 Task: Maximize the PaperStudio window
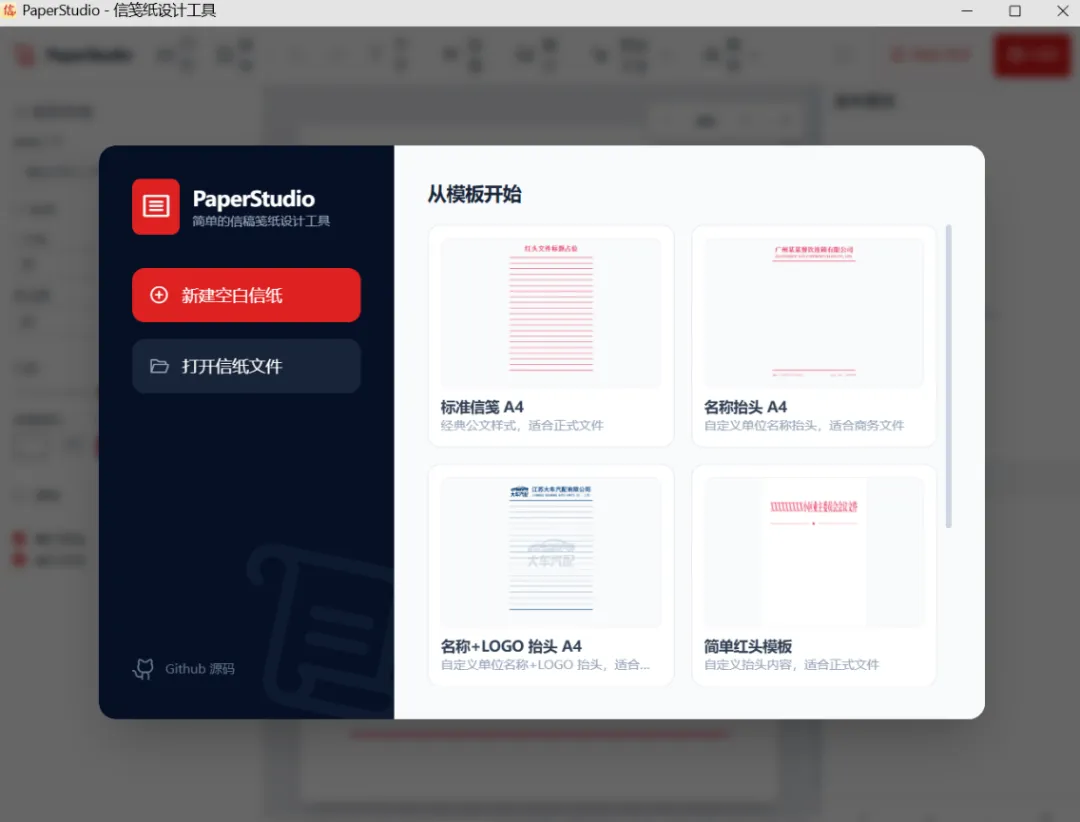point(1015,11)
